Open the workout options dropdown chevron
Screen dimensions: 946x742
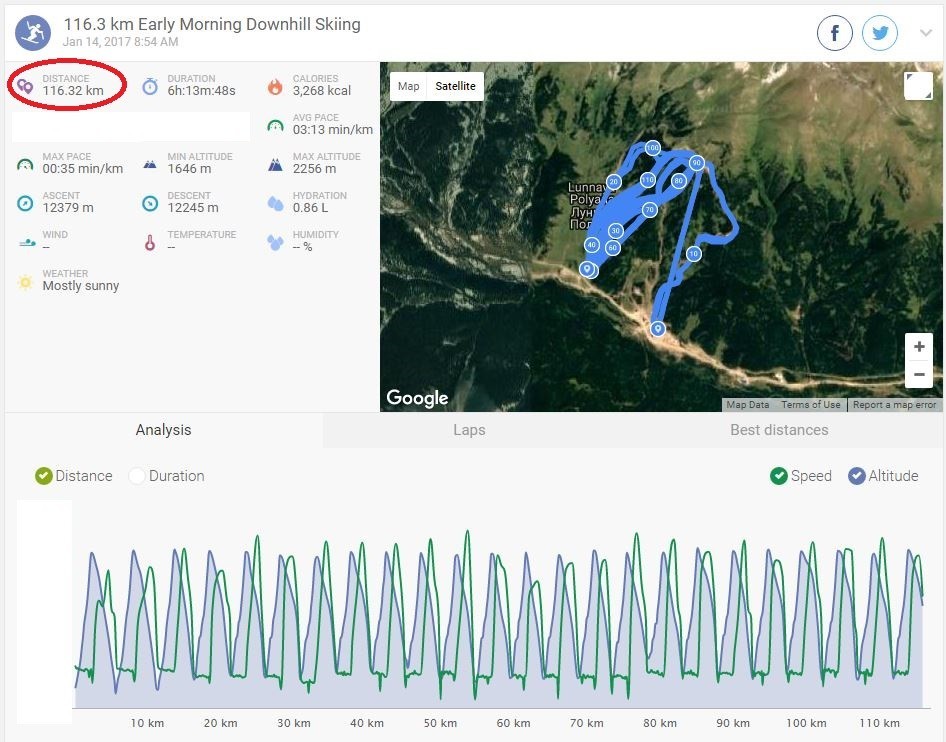[926, 34]
